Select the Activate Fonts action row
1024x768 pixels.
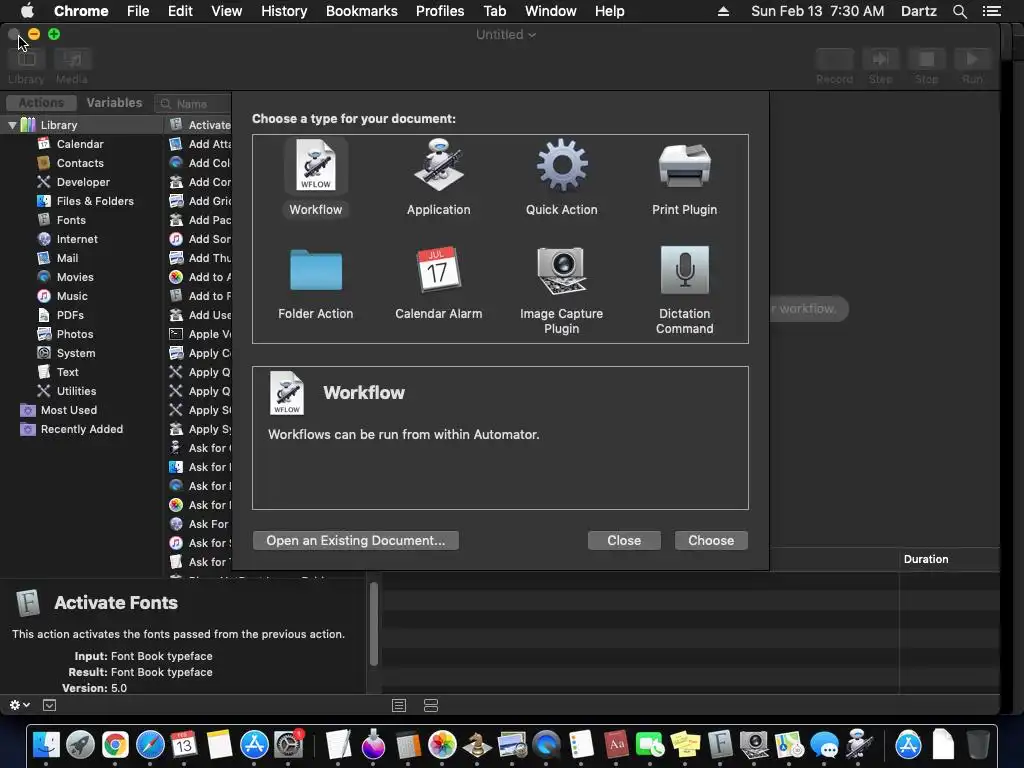tap(199, 125)
